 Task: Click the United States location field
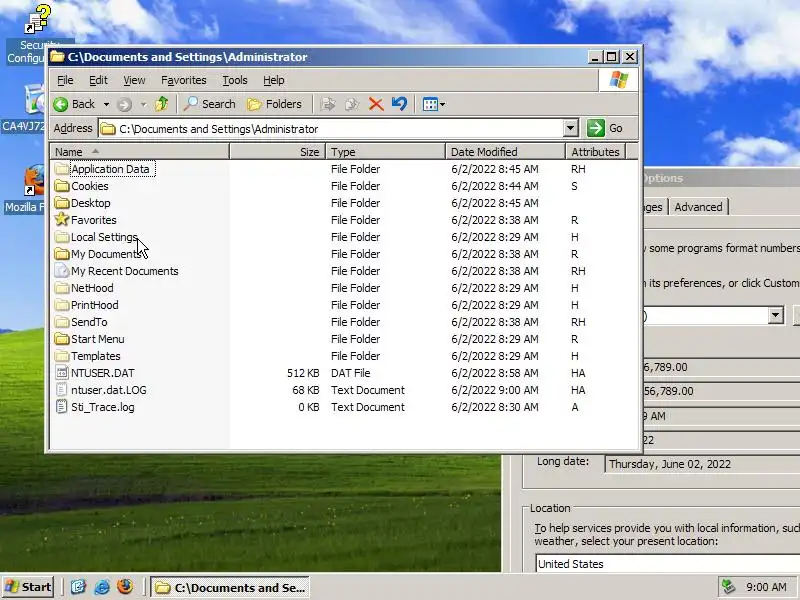pyautogui.click(x=667, y=564)
